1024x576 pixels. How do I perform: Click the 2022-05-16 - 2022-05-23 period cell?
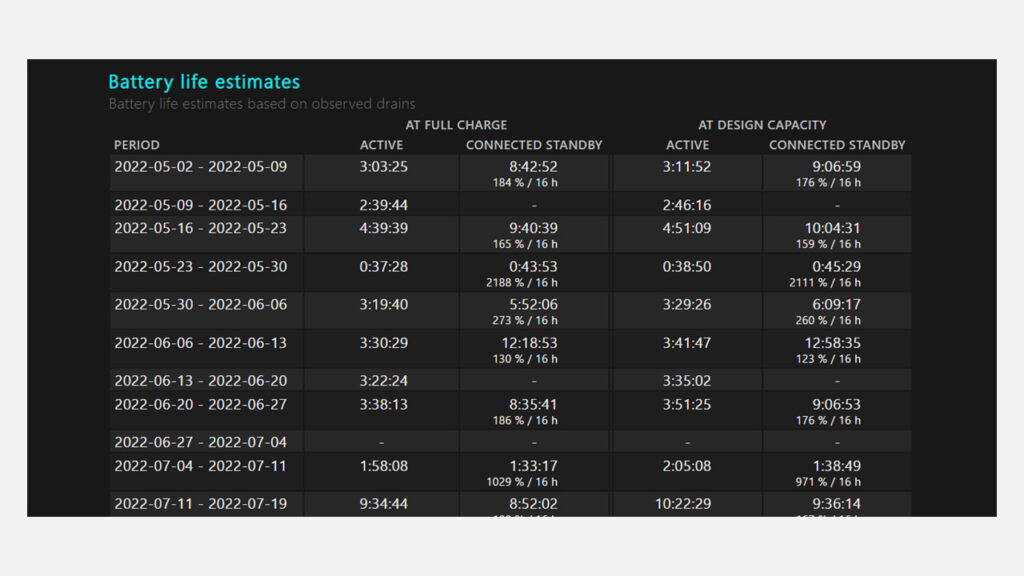pyautogui.click(x=200, y=228)
